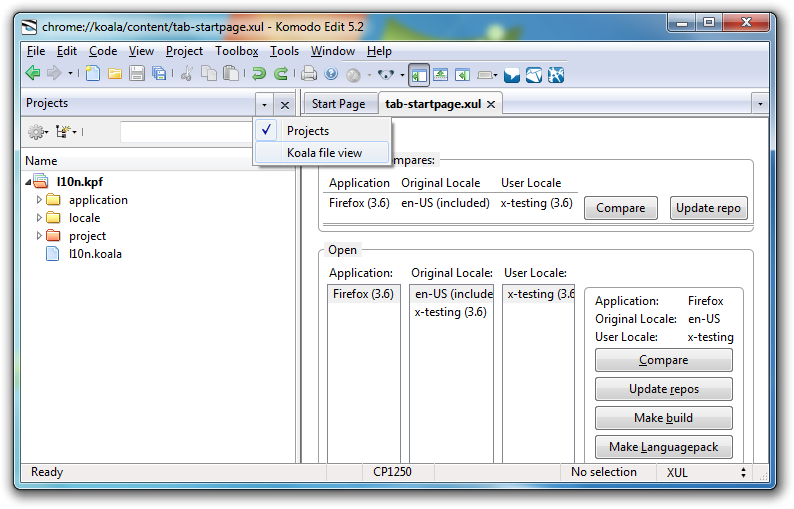Toggle the right pane visibility icon
Screen dimensions: 794x509
click(462, 75)
